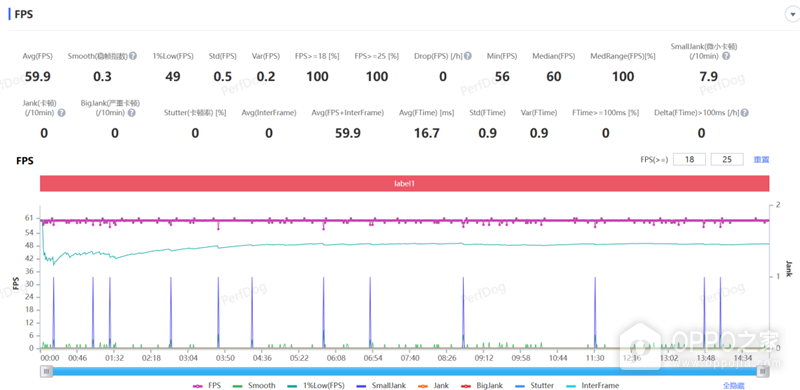Viewport: 800px width, 390px height.
Task: Click help icon beside Jank (/10min)
Action: (62, 113)
